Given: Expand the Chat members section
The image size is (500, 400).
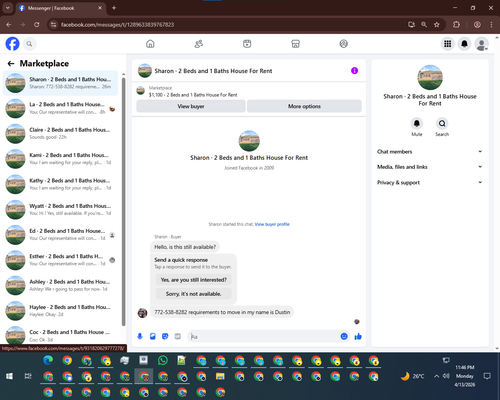Looking at the screenshot, I should coord(430,152).
